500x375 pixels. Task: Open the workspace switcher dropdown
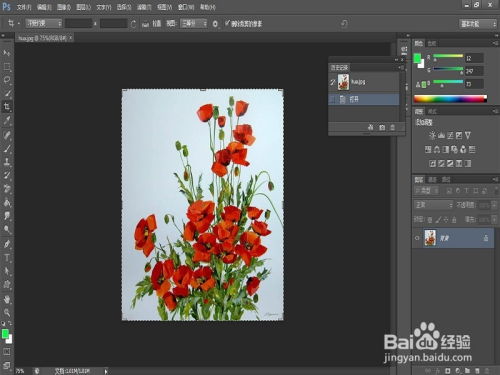tap(478, 24)
